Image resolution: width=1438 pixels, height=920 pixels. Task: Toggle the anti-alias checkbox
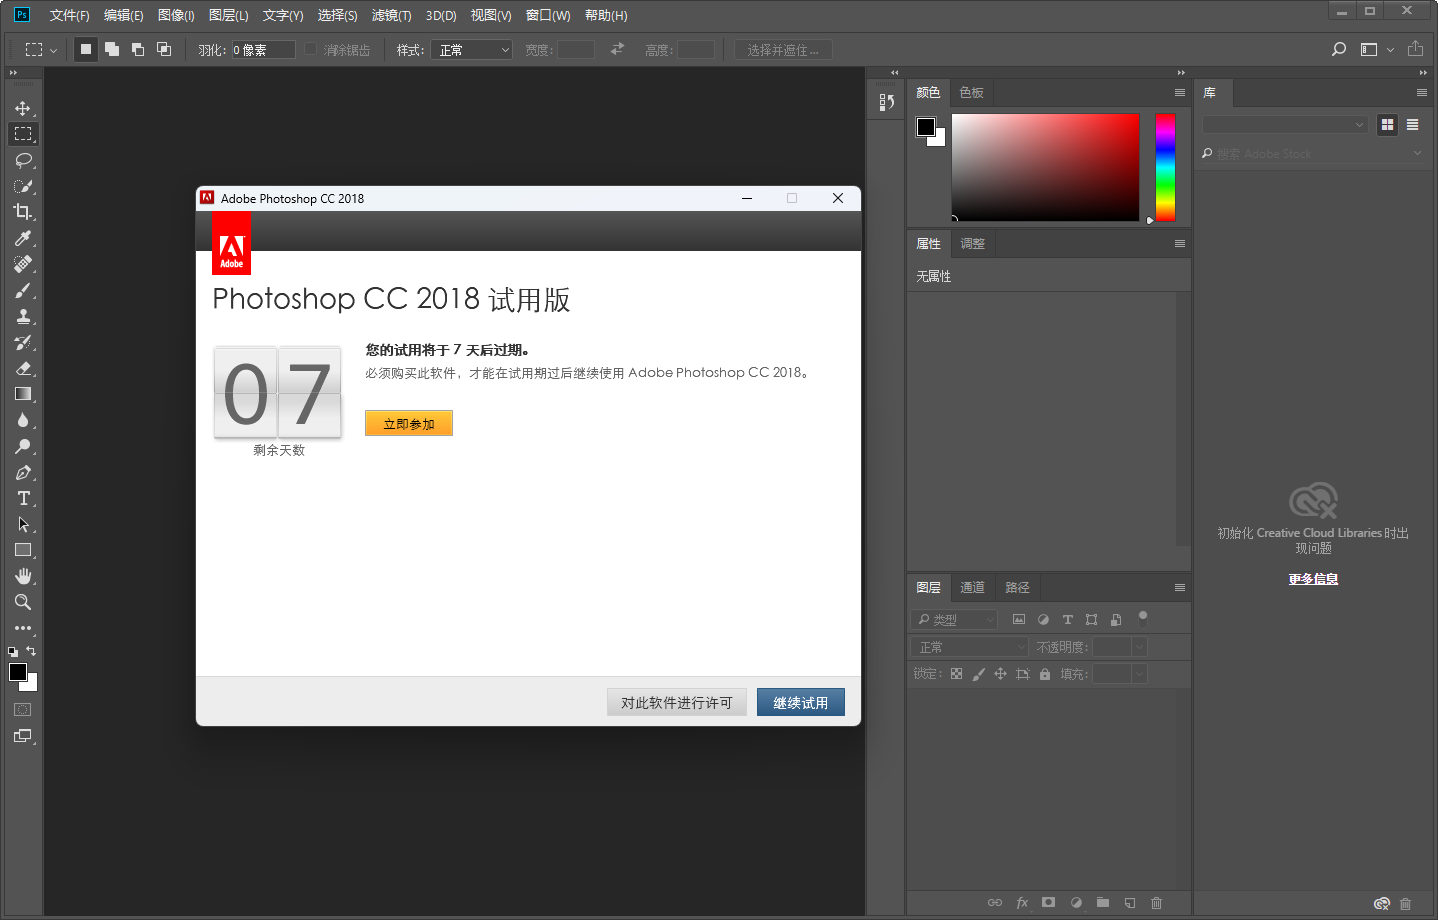pos(311,49)
